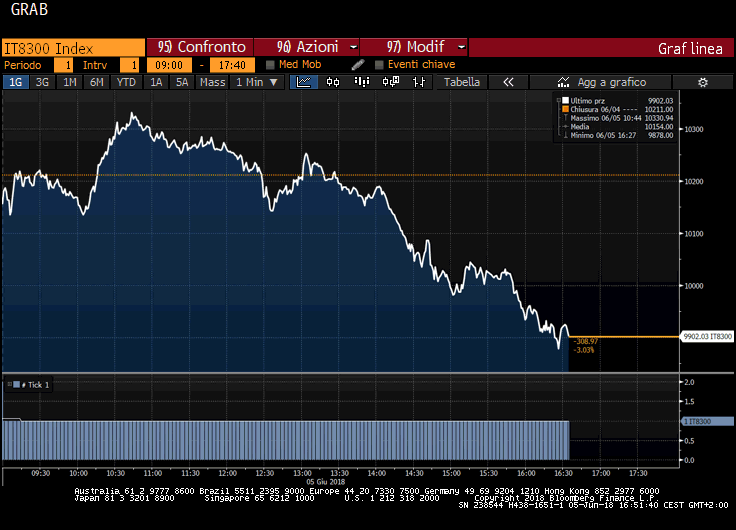The width and height of the screenshot is (736, 530).
Task: Collapse toolbar with double chevron button
Action: tap(508, 82)
